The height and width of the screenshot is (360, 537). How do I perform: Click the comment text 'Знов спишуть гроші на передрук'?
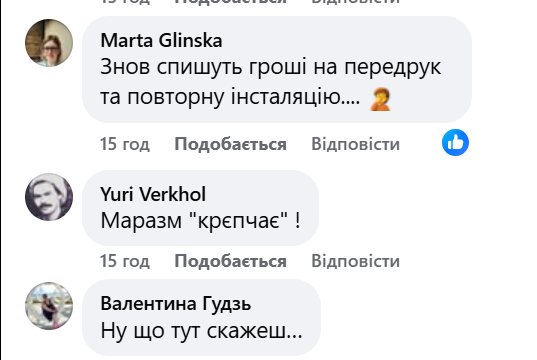pyautogui.click(x=271, y=67)
